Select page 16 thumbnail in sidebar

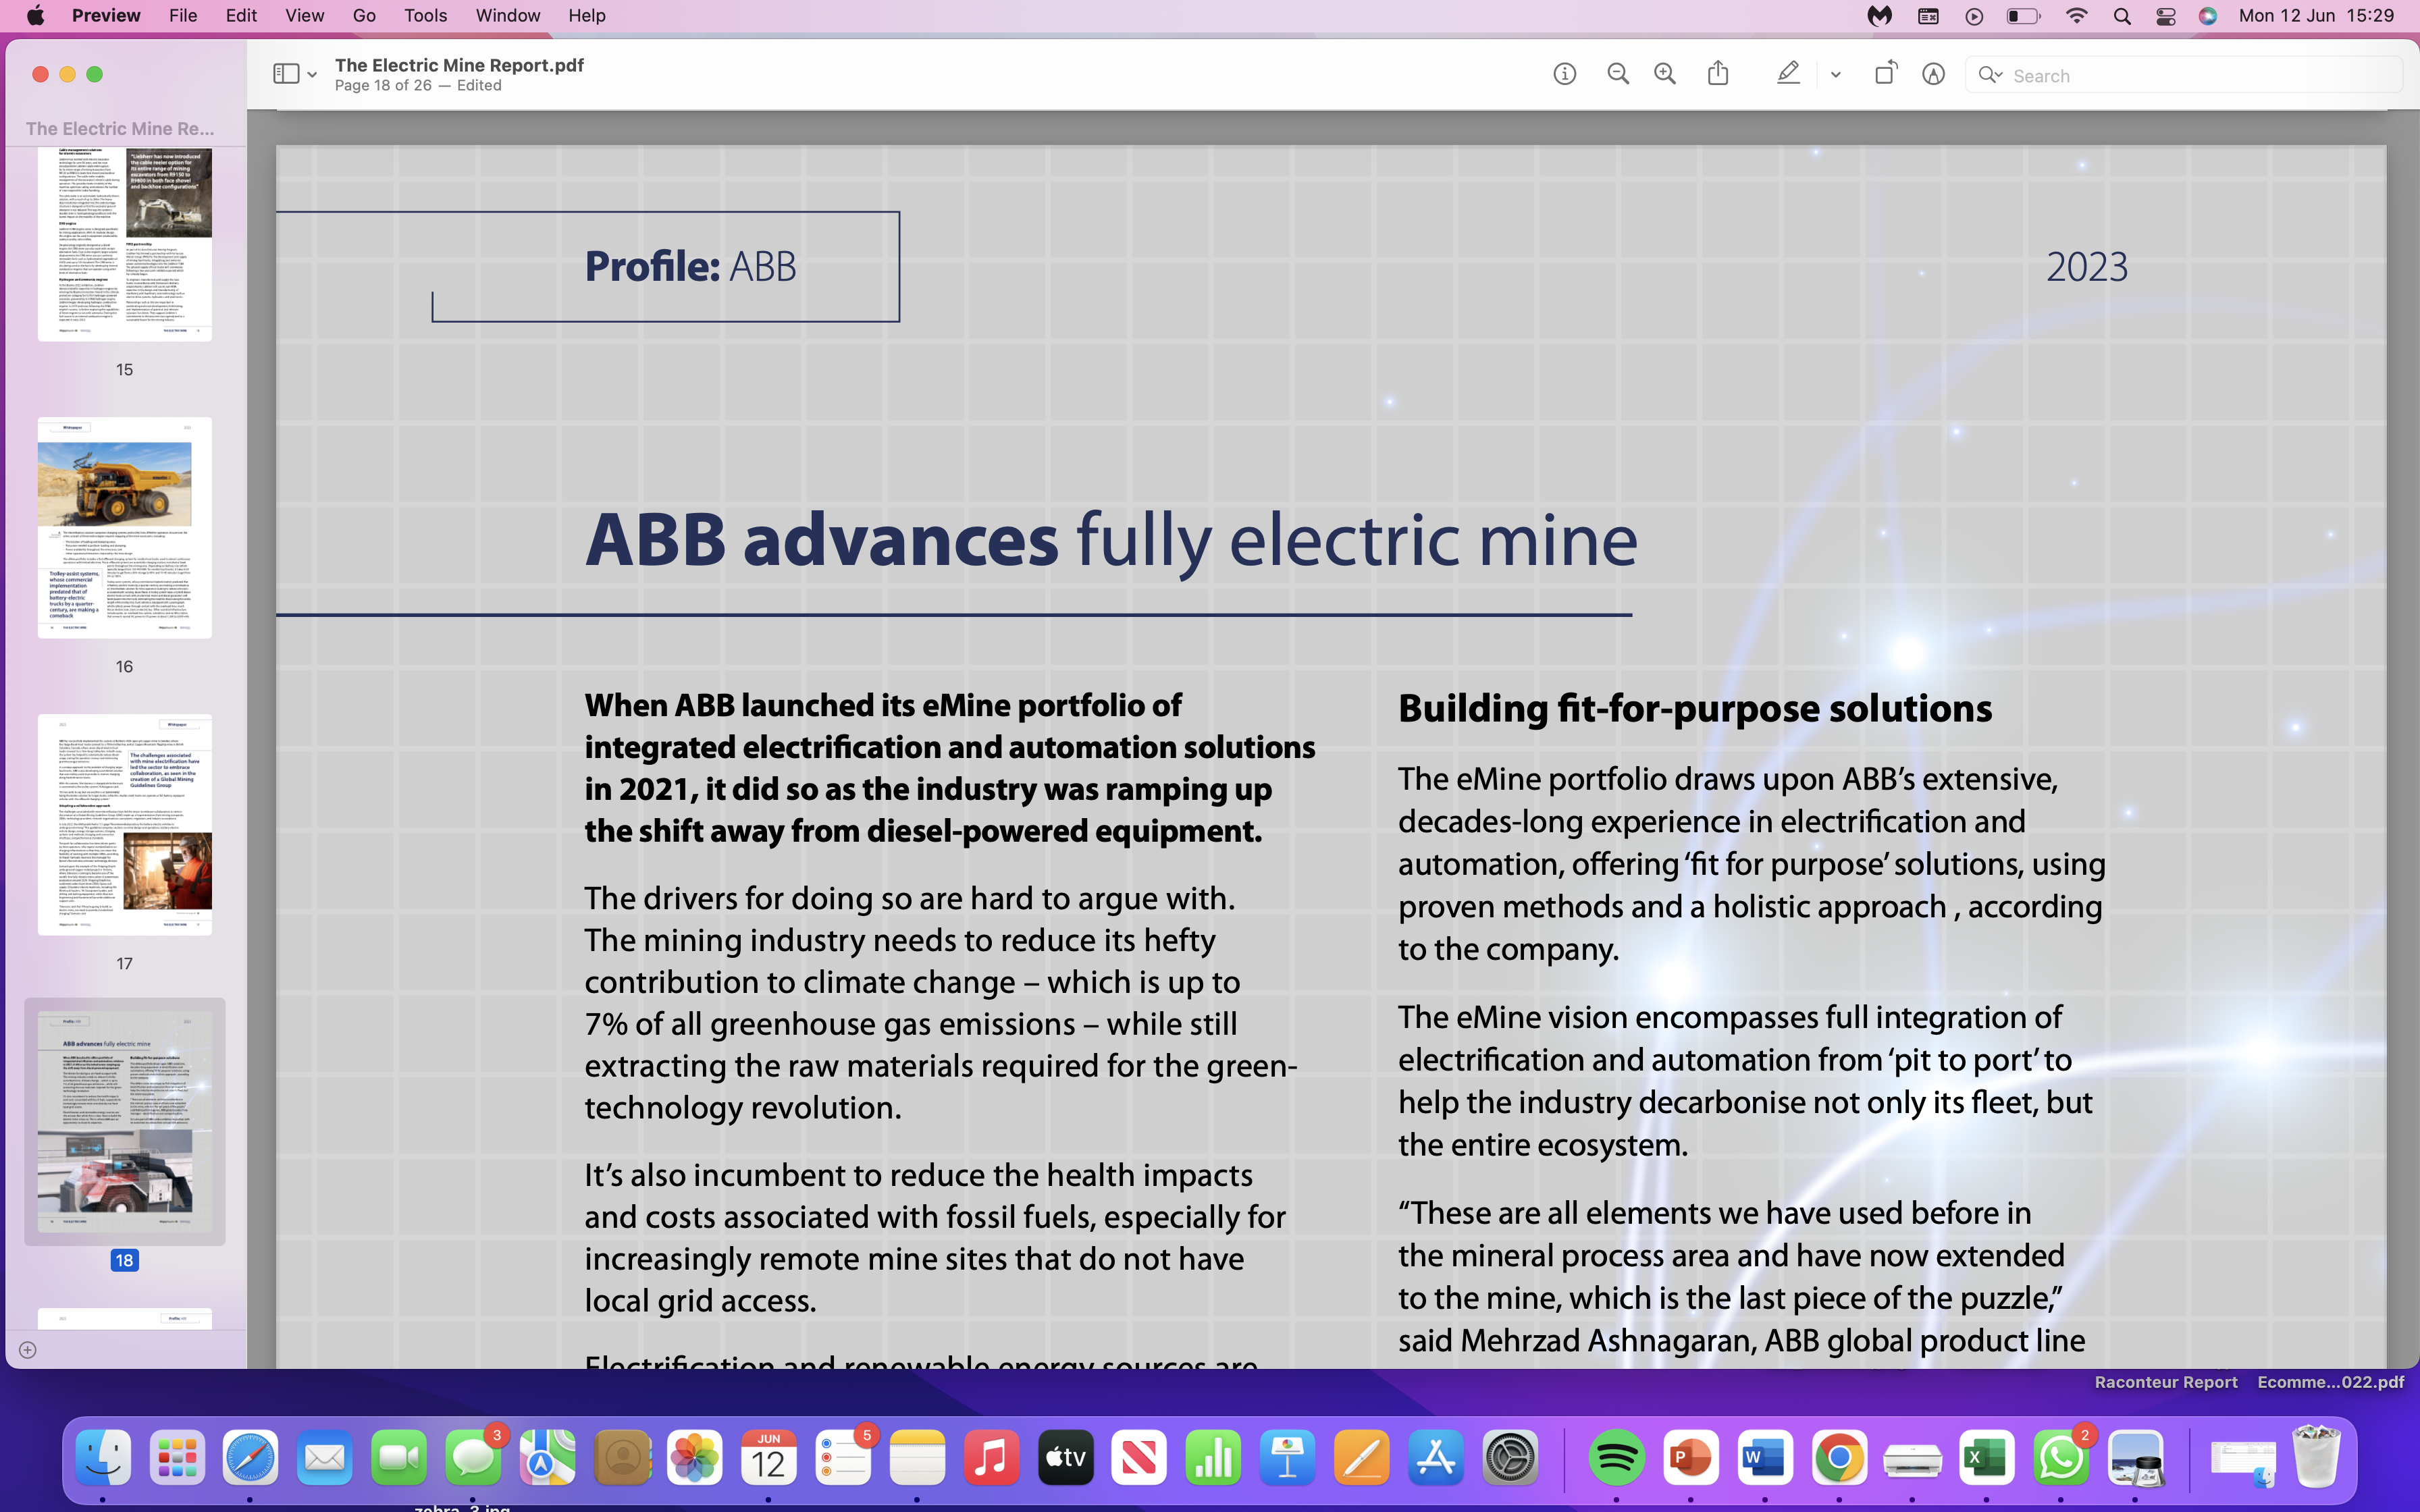(124, 527)
